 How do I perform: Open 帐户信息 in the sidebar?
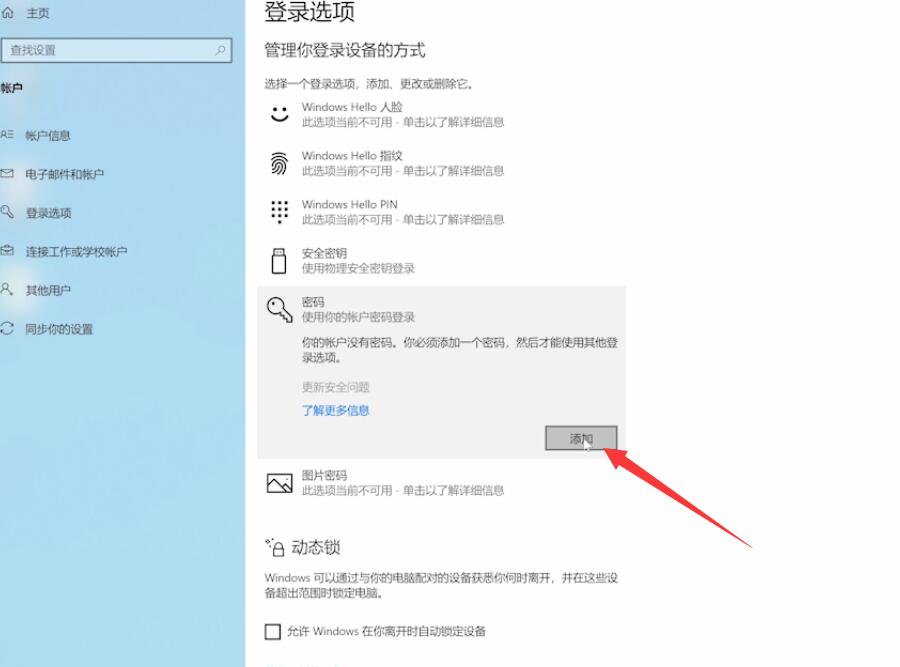[48, 135]
